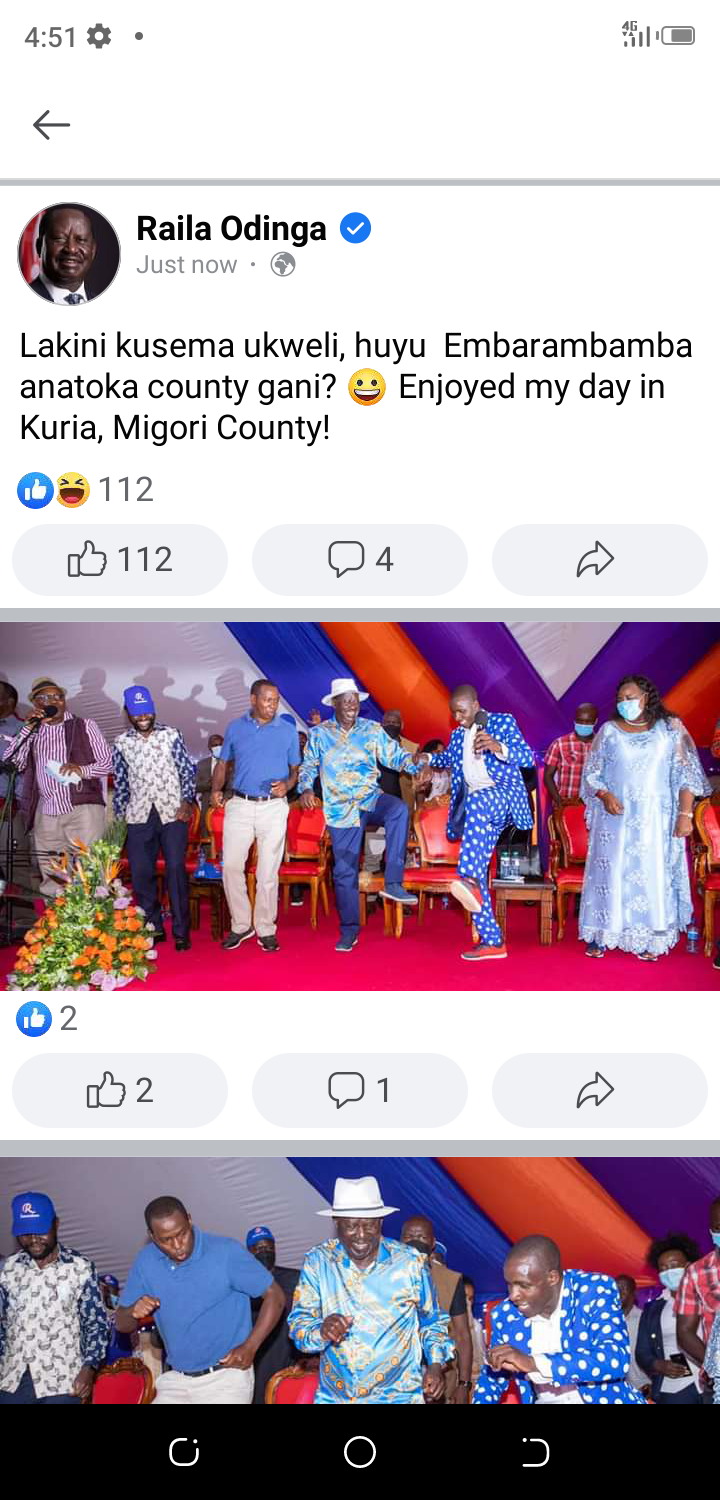Open the Raila Odinga profile name link
The width and height of the screenshot is (720, 1500).
tap(231, 228)
